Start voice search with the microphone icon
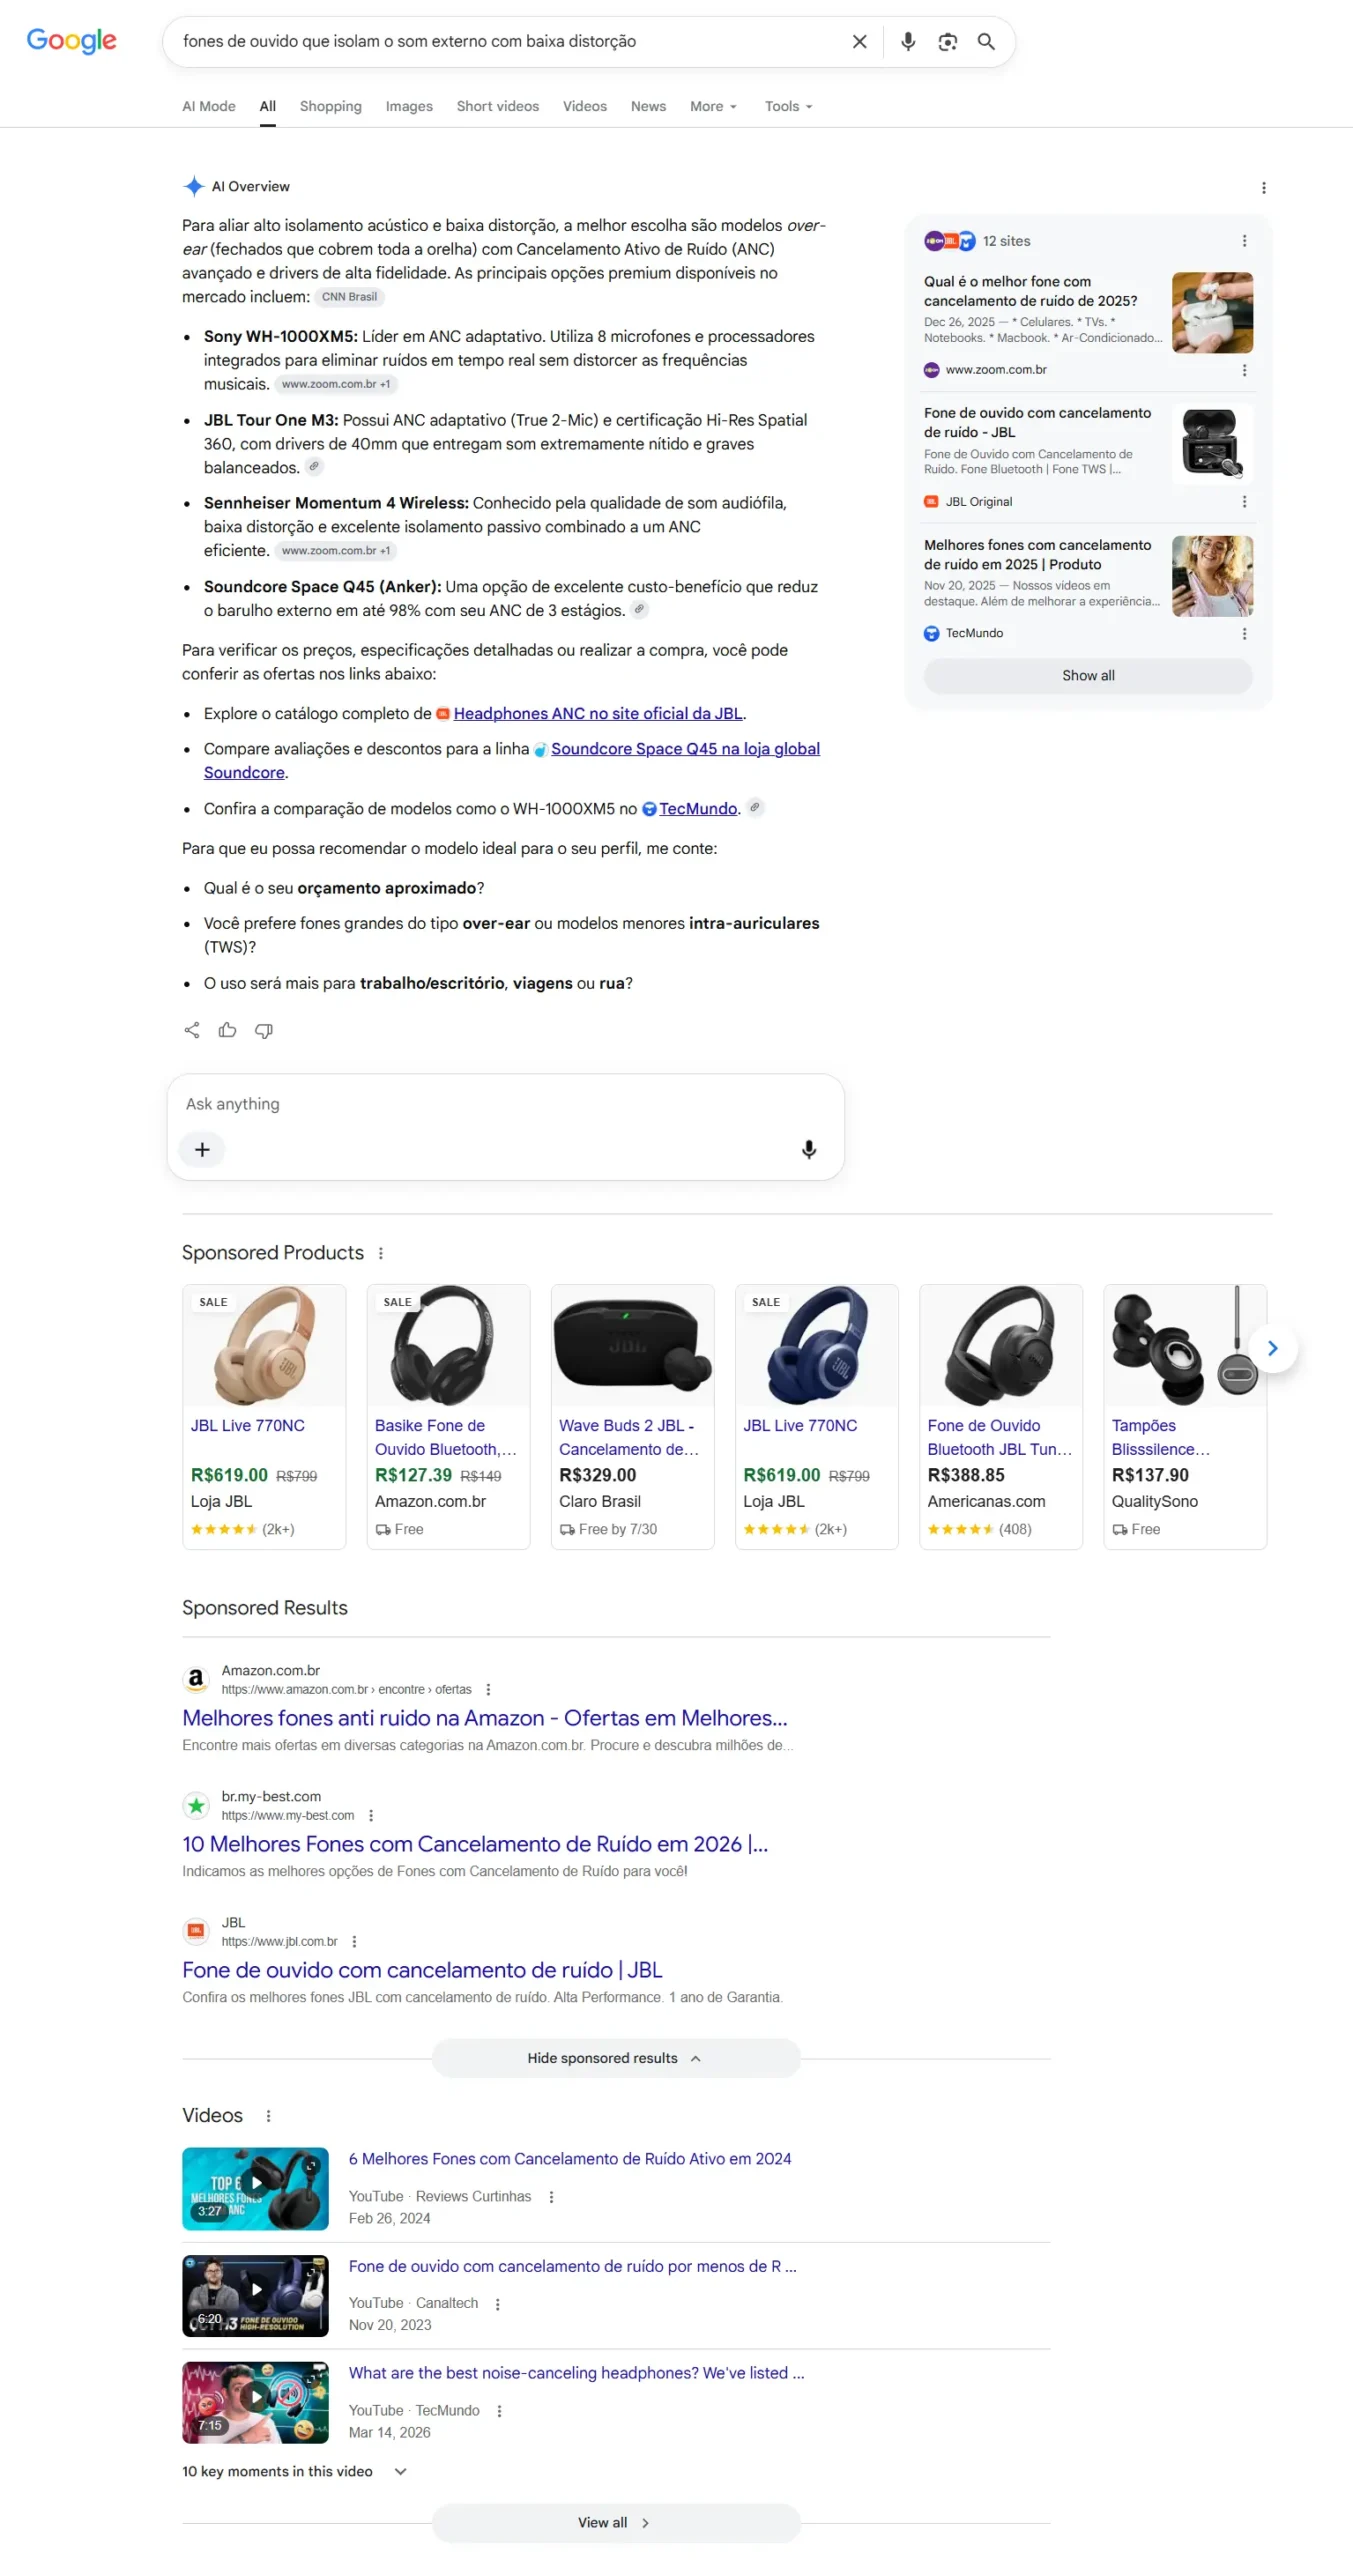 coord(907,42)
